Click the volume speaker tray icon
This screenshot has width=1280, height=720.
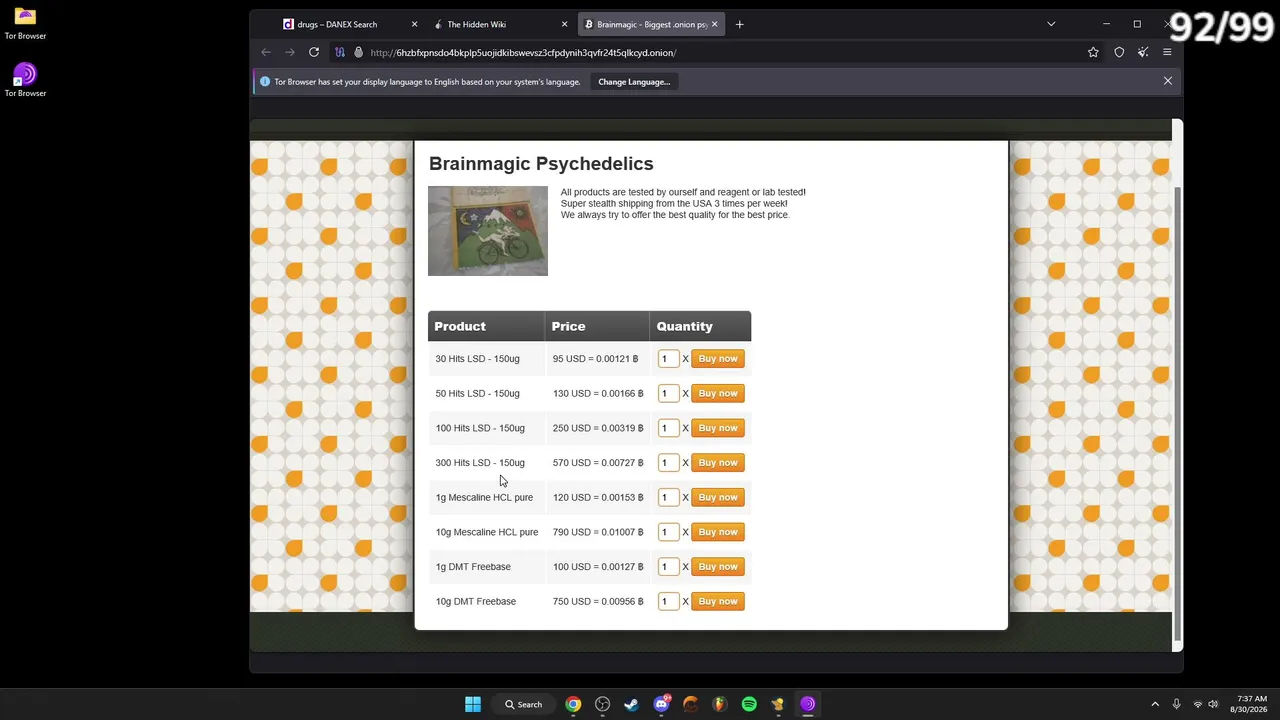click(1214, 704)
